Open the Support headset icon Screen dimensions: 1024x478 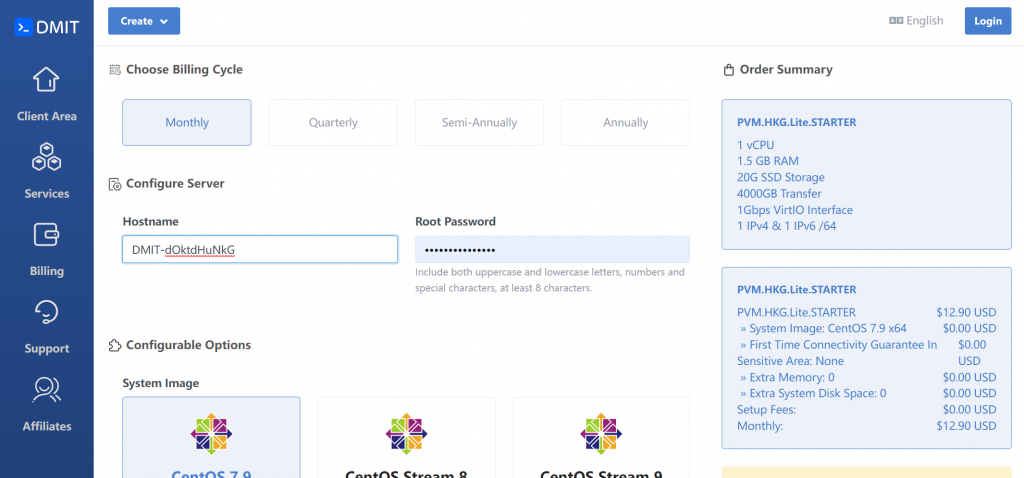[x=46, y=313]
